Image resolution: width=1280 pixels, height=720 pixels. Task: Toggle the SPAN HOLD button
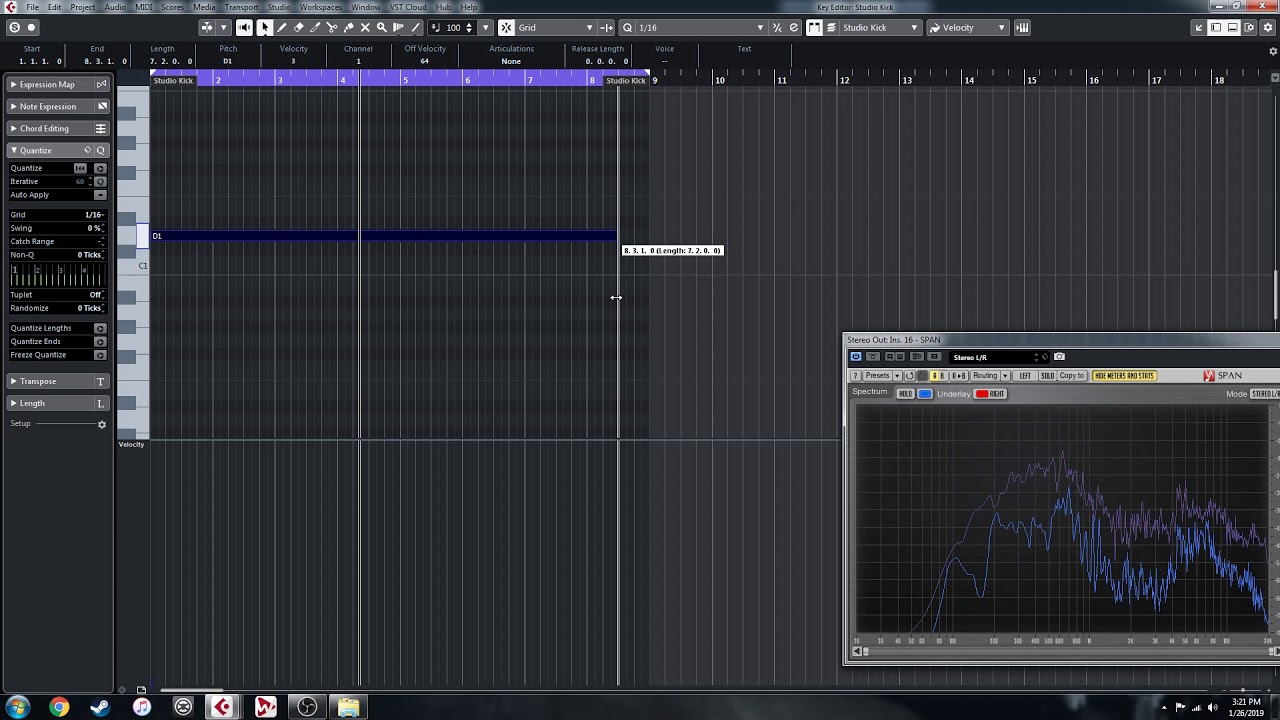pyautogui.click(x=905, y=394)
